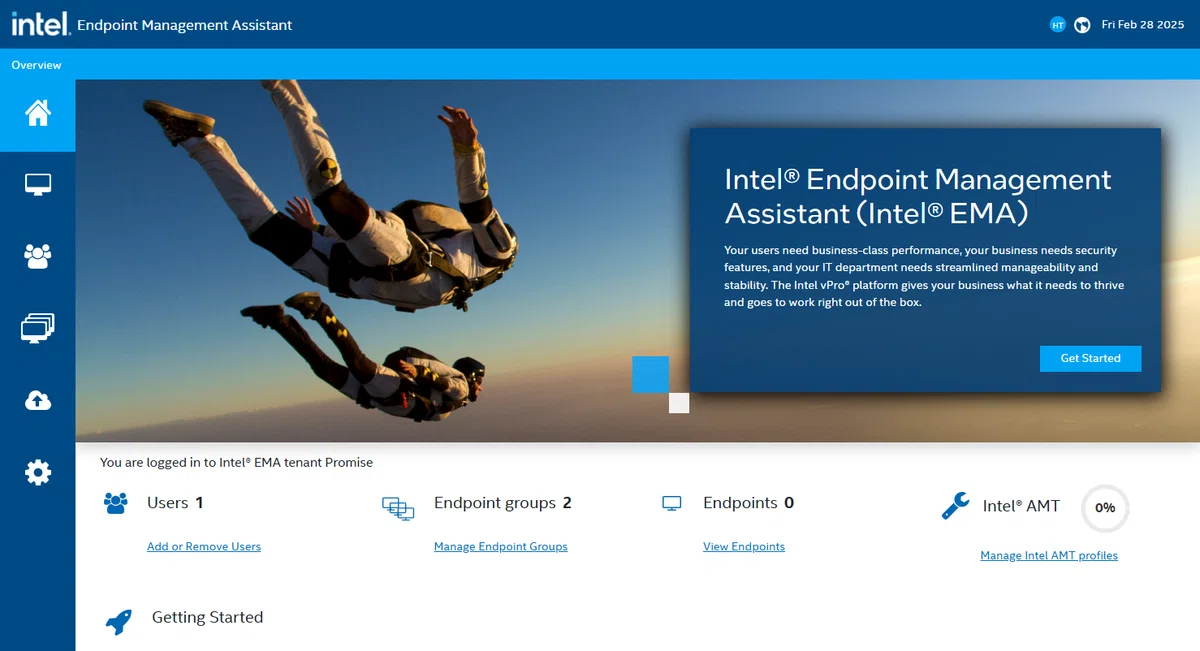The height and width of the screenshot is (651, 1200).
Task: Click the Intel AMT label text
Action: click(1021, 506)
